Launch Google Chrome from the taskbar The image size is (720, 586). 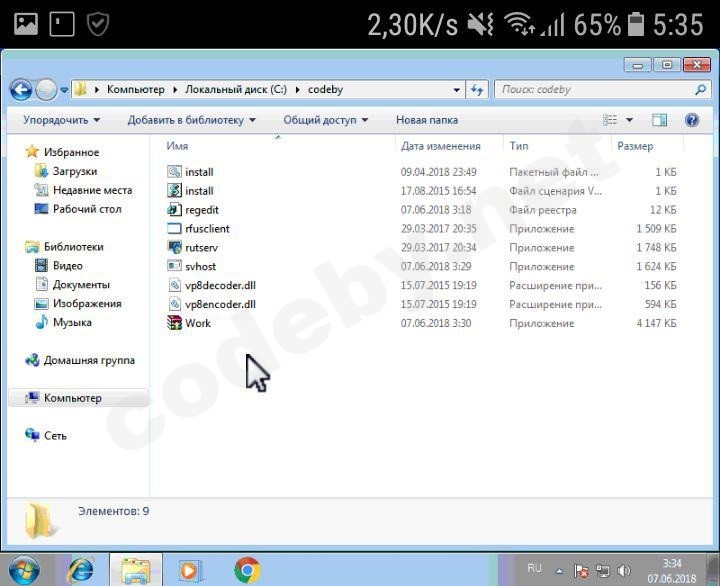(247, 570)
